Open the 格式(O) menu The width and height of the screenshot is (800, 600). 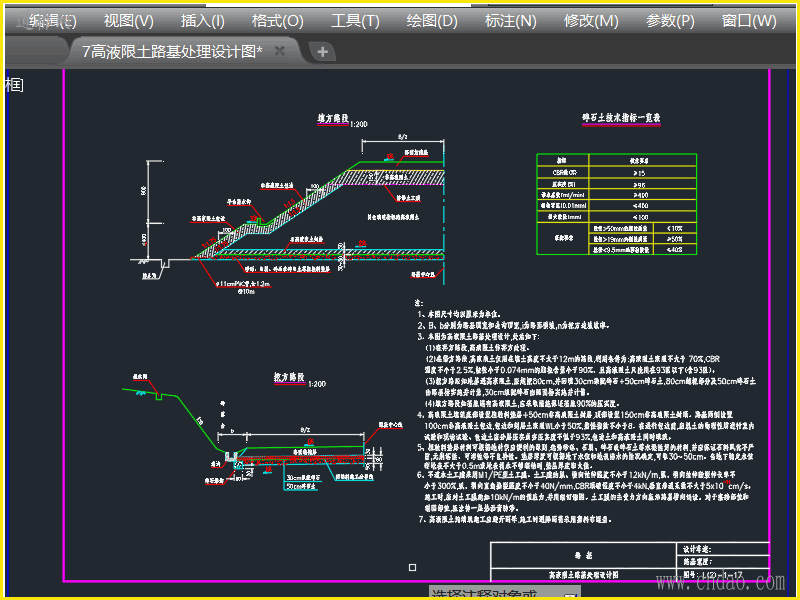pyautogui.click(x=277, y=20)
